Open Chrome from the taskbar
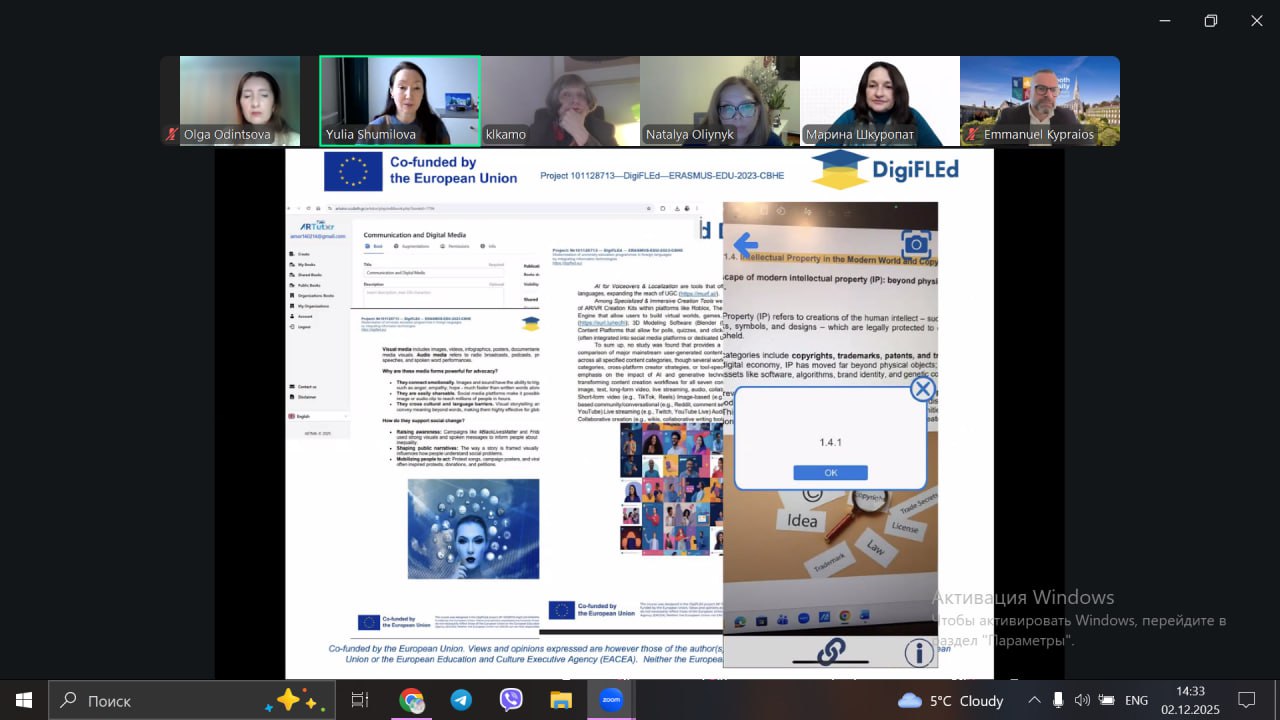 [411, 700]
